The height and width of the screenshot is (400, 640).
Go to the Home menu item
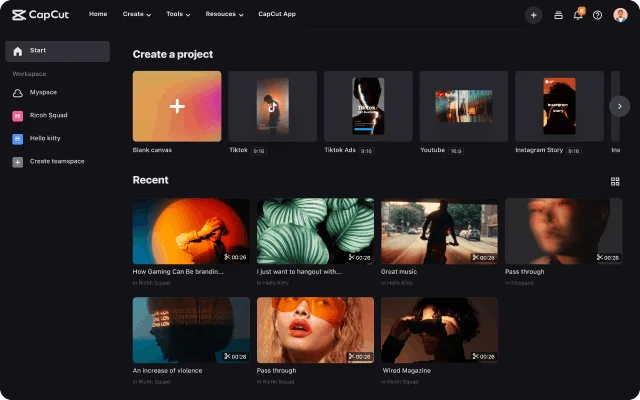tap(98, 15)
